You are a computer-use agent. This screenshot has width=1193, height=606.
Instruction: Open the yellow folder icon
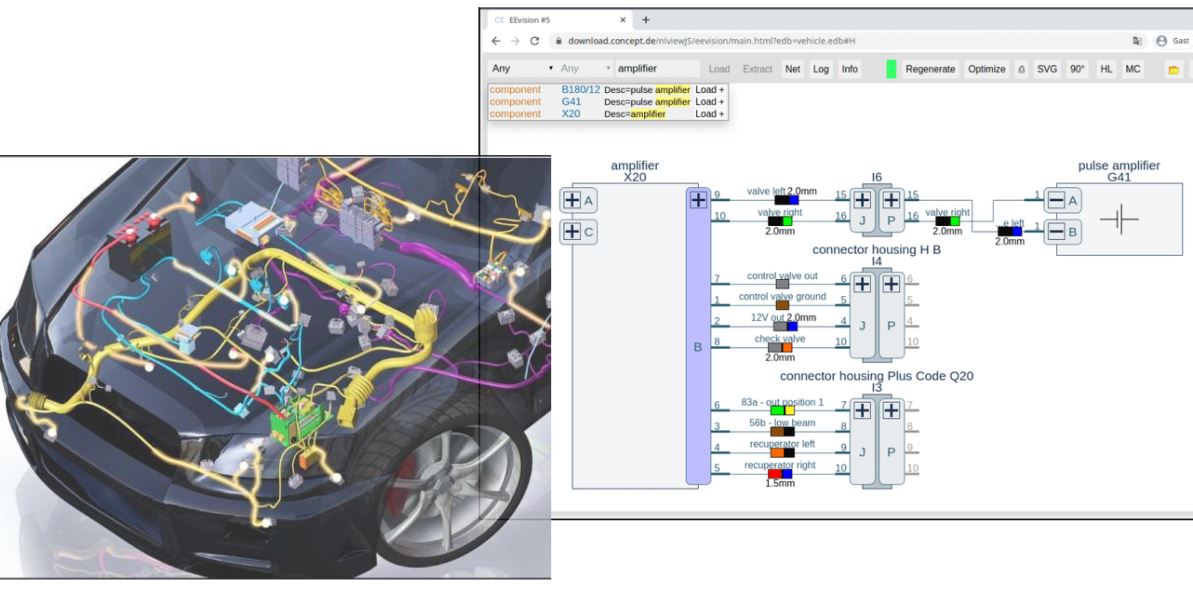point(1173,69)
